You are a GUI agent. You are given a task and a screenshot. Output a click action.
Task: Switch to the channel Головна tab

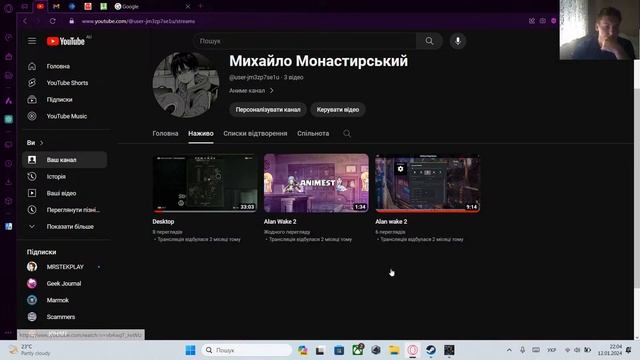(x=165, y=133)
